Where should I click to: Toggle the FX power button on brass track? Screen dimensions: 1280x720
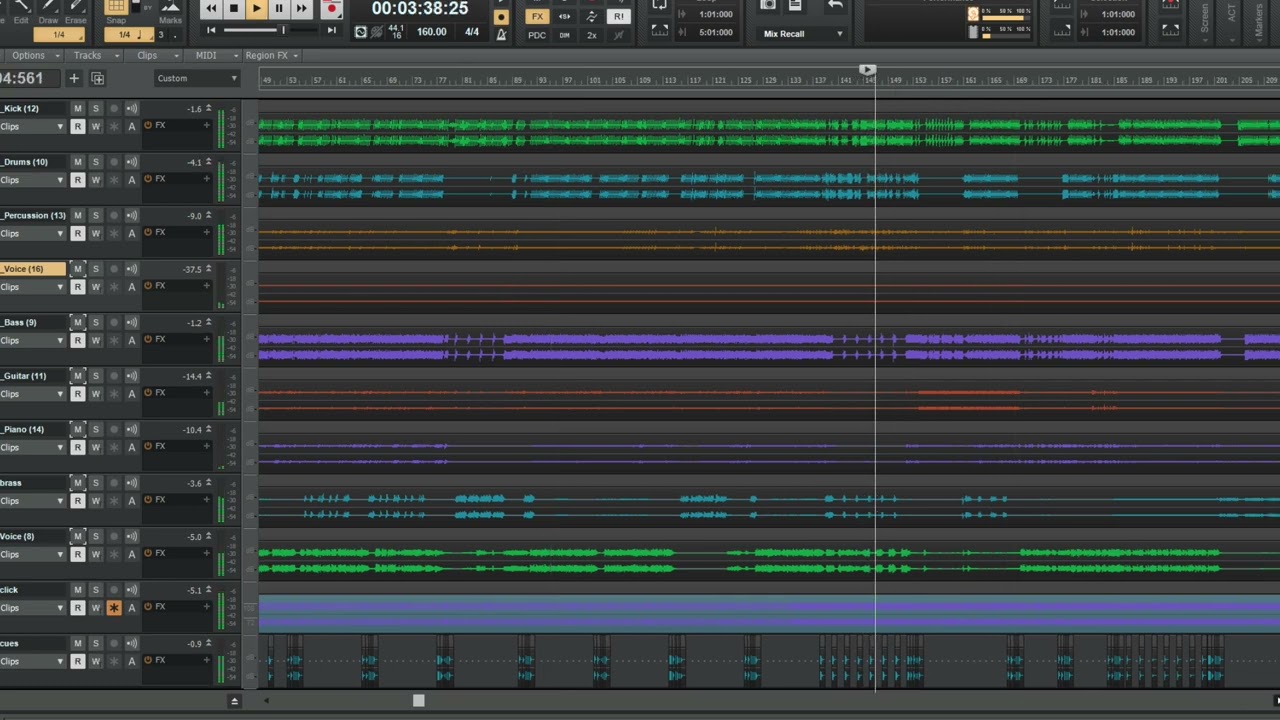point(148,500)
